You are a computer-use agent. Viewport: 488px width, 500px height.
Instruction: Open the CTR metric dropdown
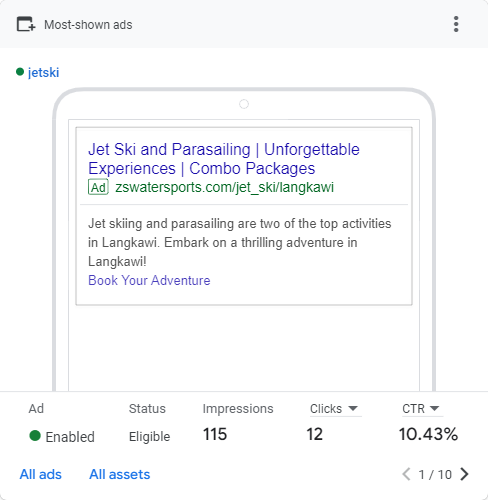421,409
